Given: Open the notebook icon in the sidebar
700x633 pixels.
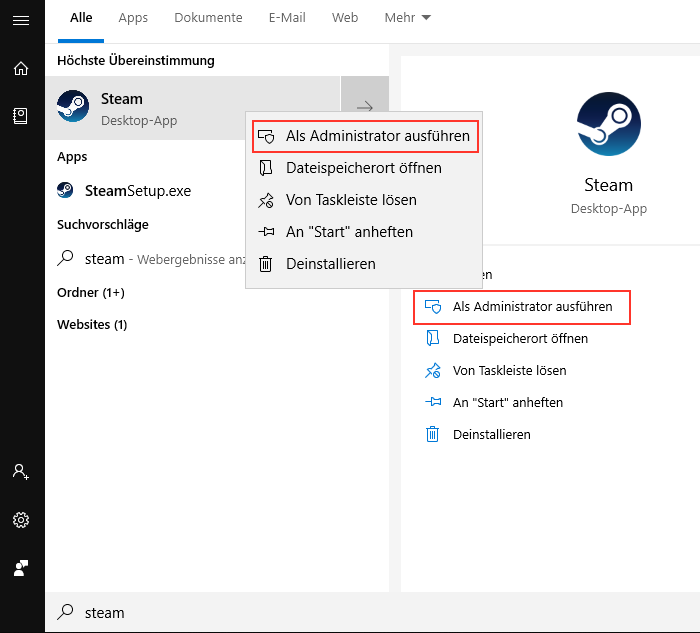Looking at the screenshot, I should (x=21, y=116).
